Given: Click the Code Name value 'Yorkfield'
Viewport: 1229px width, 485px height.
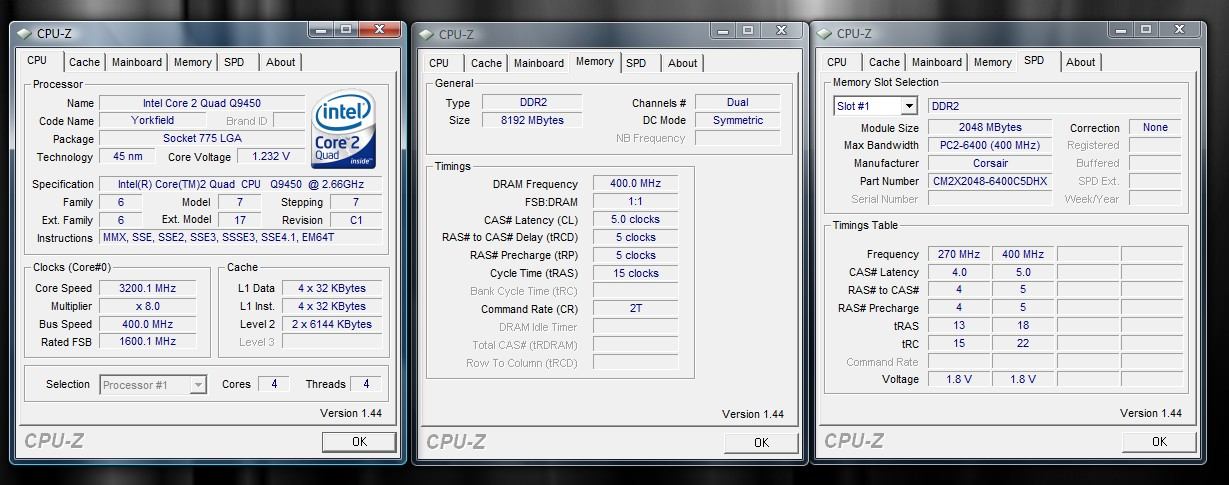Looking at the screenshot, I should pos(154,121).
